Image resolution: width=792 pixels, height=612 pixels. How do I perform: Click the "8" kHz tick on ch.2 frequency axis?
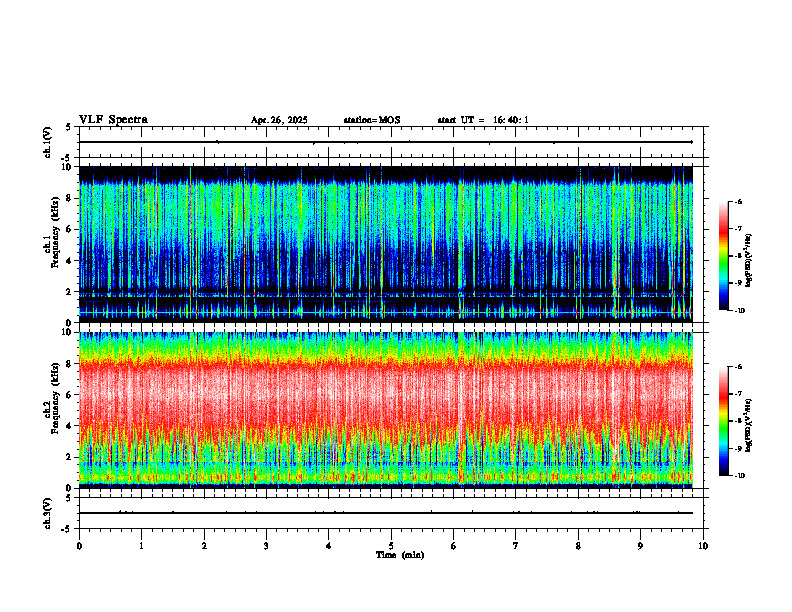pos(70,364)
